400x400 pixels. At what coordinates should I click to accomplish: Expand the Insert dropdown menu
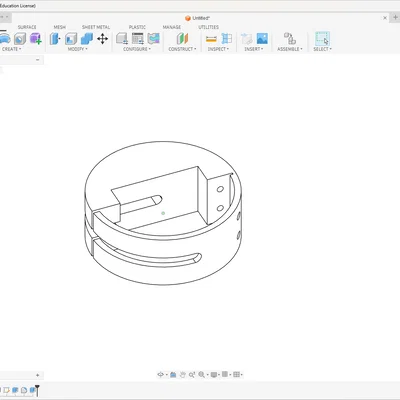pyautogui.click(x=254, y=49)
